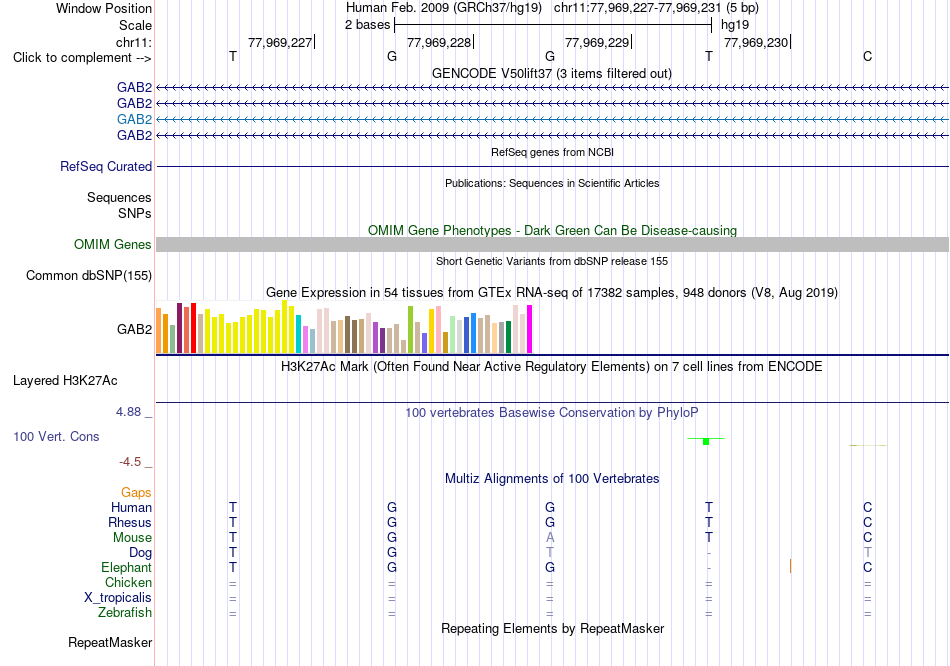Open '100 vertebrates Basewise Conservation by PhyloP' title

coord(552,413)
